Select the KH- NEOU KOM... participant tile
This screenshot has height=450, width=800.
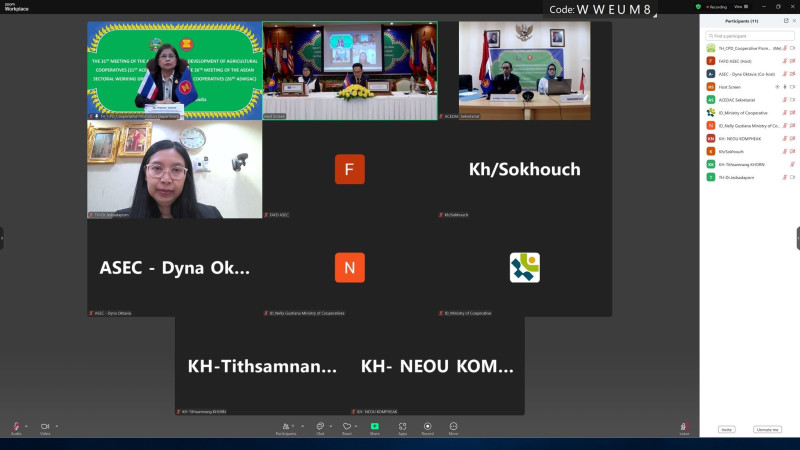[437, 366]
